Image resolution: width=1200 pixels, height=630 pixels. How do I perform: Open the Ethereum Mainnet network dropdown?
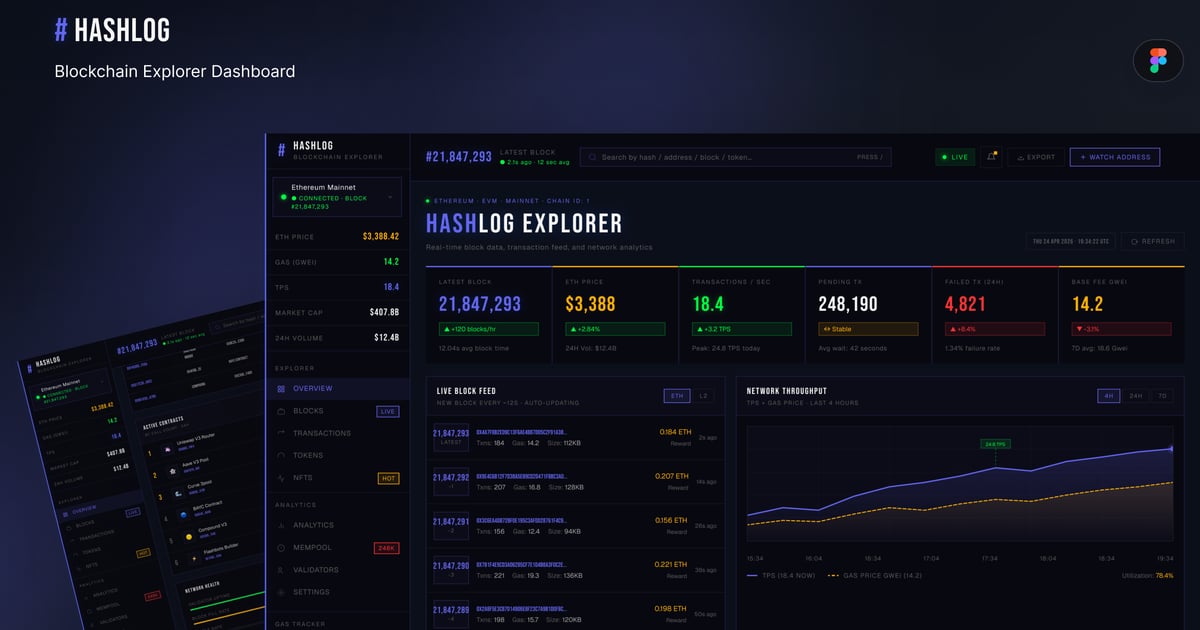pyautogui.click(x=337, y=198)
